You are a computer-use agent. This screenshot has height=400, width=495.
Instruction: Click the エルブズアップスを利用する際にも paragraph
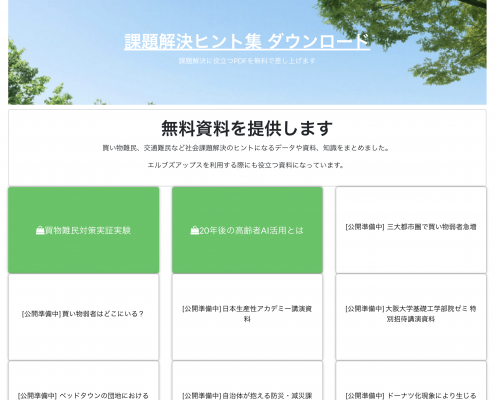246,165
